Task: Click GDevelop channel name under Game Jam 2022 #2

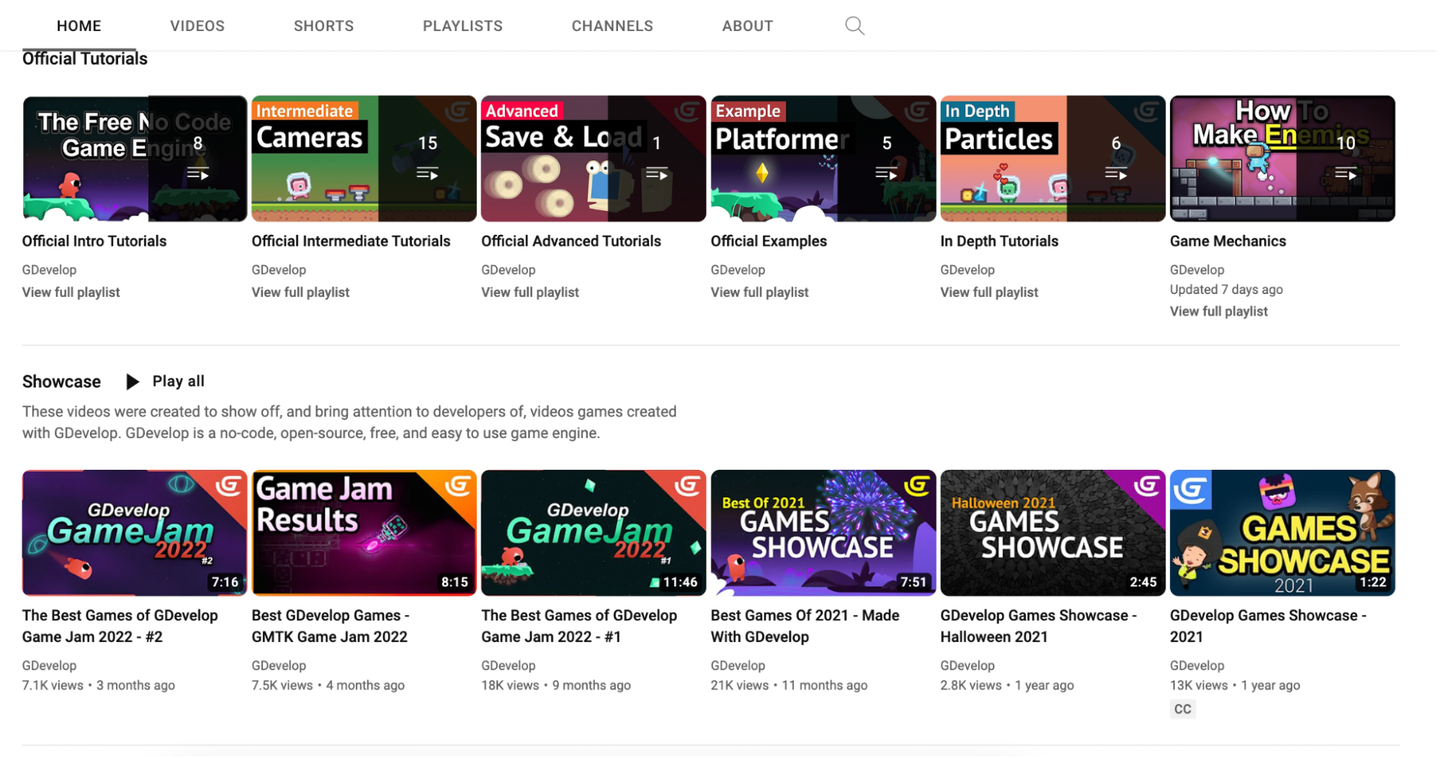Action: pyautogui.click(x=49, y=665)
